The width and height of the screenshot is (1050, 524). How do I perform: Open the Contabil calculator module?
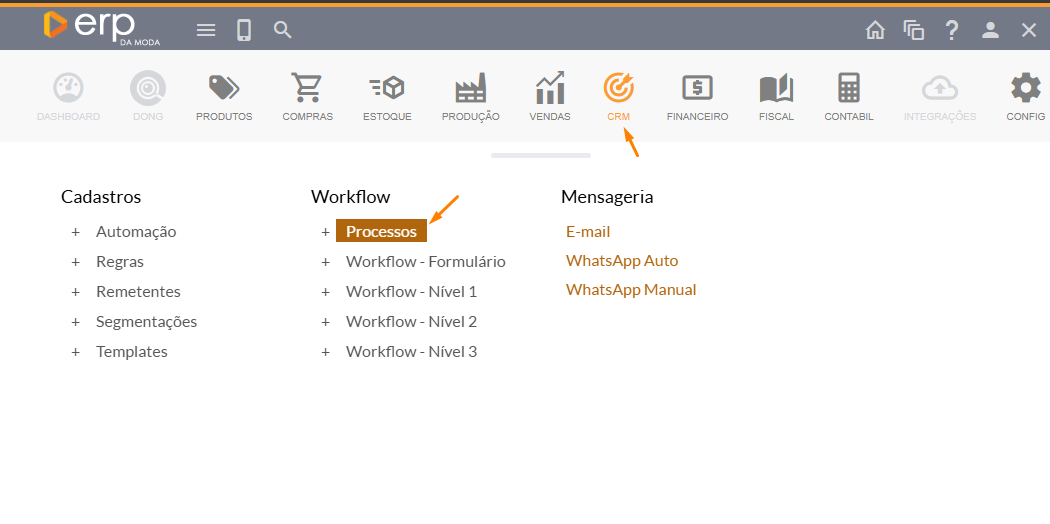point(849,89)
